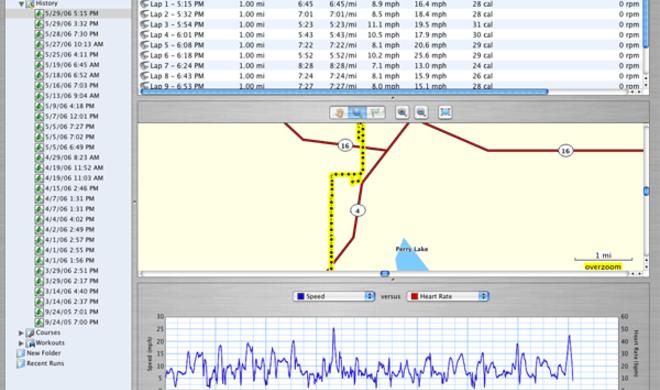Click the Lap 7 - 6:24 PM row icon
The width and height of the screenshot is (660, 390).
(x=144, y=66)
